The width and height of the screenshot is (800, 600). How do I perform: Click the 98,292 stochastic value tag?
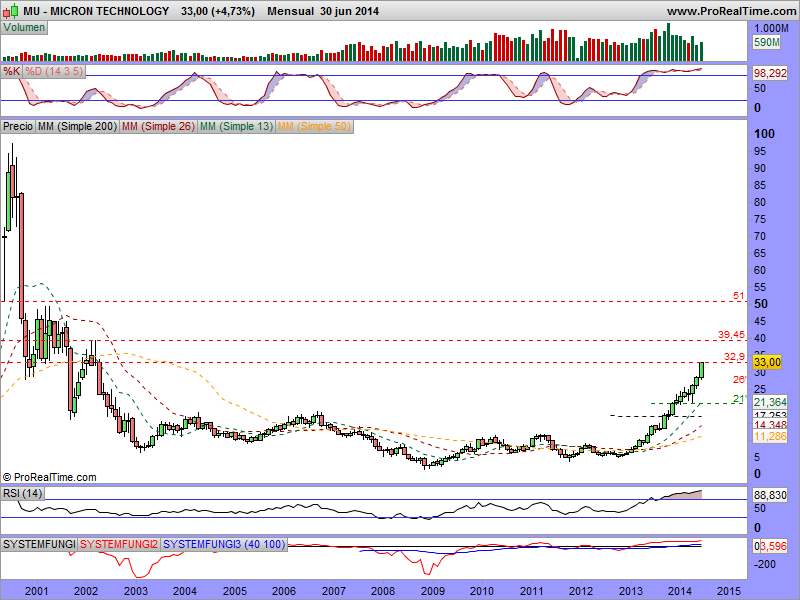(x=770, y=73)
